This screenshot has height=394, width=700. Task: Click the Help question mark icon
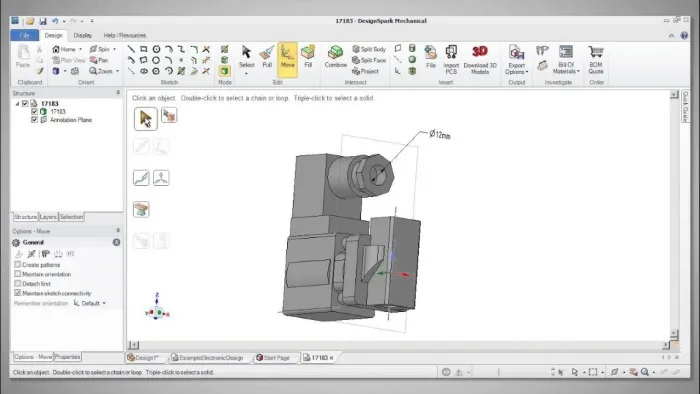click(x=684, y=35)
